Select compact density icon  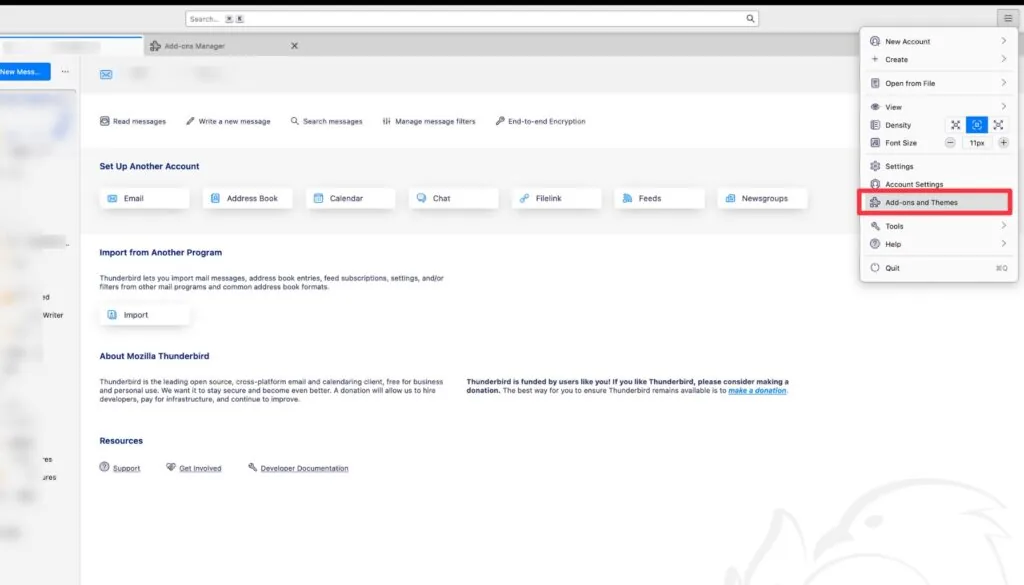click(x=955, y=125)
